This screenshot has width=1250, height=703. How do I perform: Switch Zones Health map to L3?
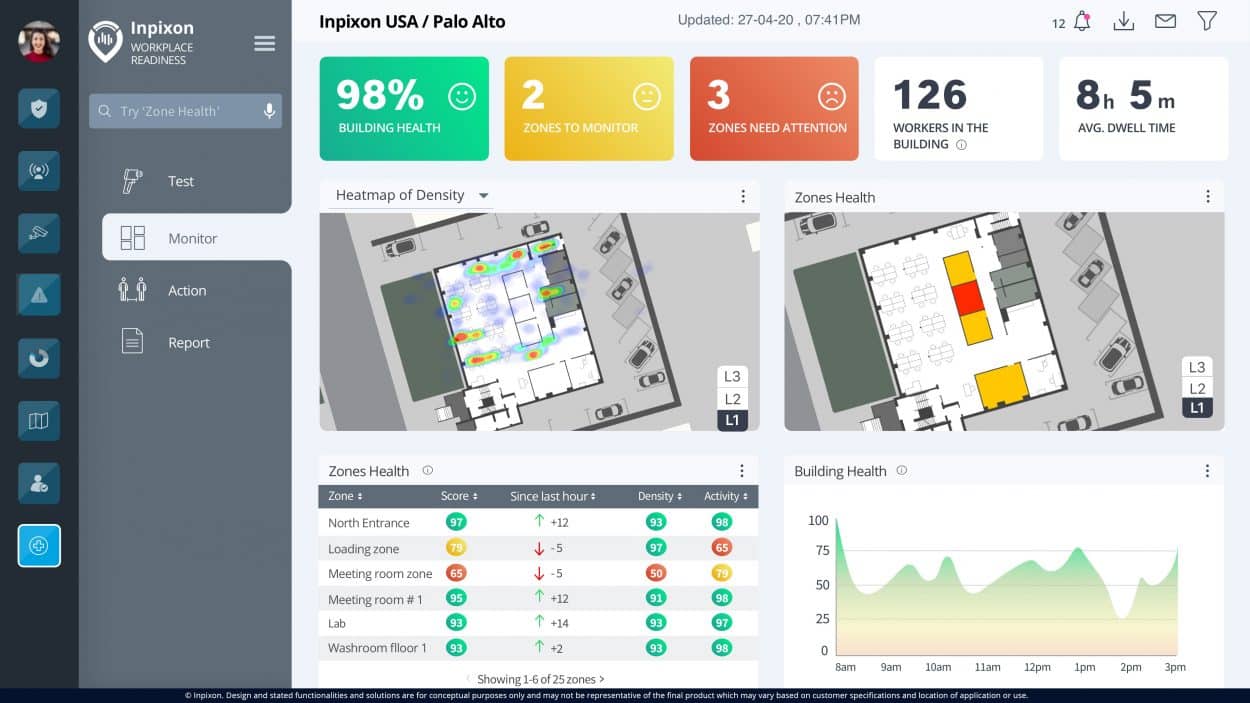(1197, 367)
